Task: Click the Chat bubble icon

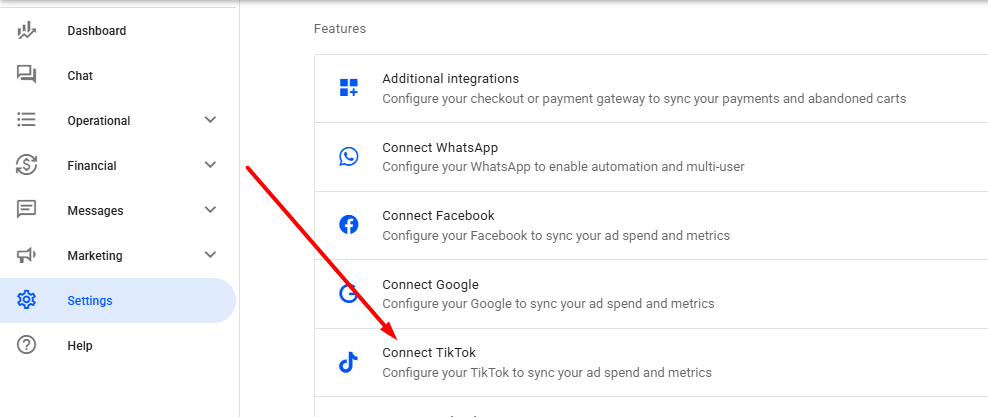Action: pyautogui.click(x=27, y=76)
